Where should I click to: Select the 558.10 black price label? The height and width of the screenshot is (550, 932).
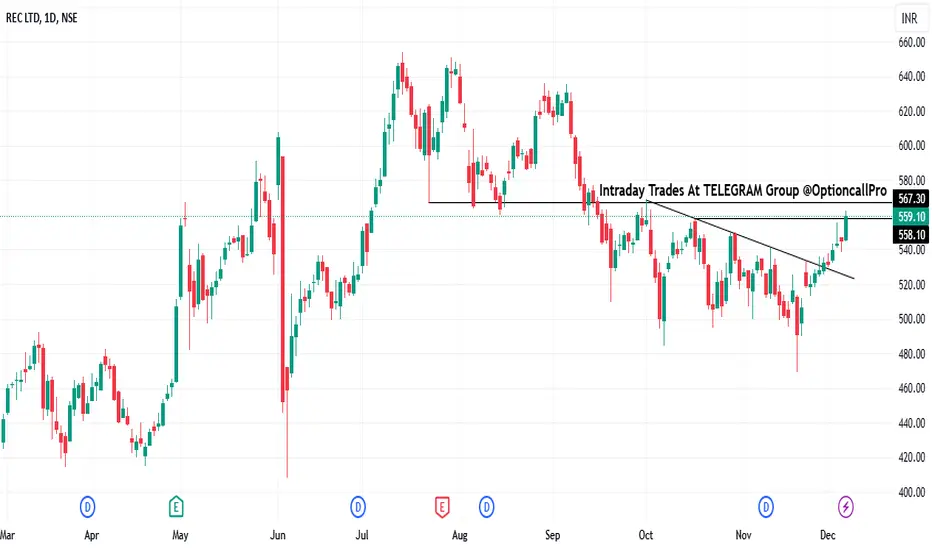[911, 235]
